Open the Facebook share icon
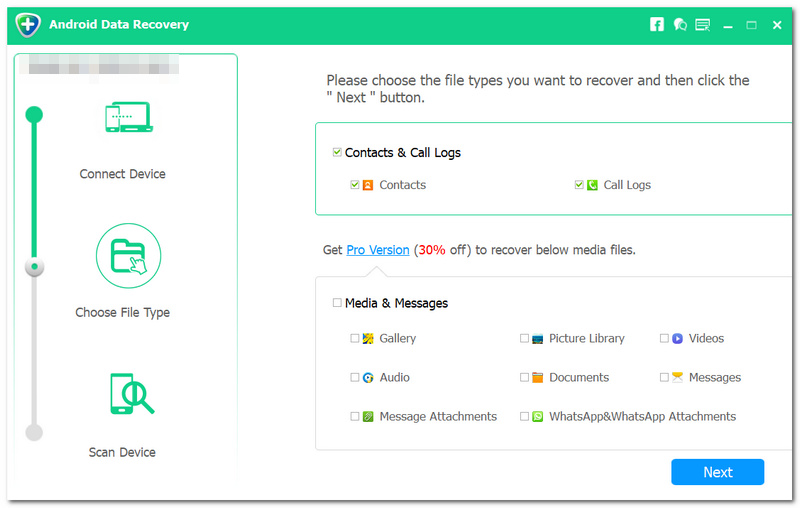Image resolution: width=800 pixels, height=508 pixels. point(657,24)
